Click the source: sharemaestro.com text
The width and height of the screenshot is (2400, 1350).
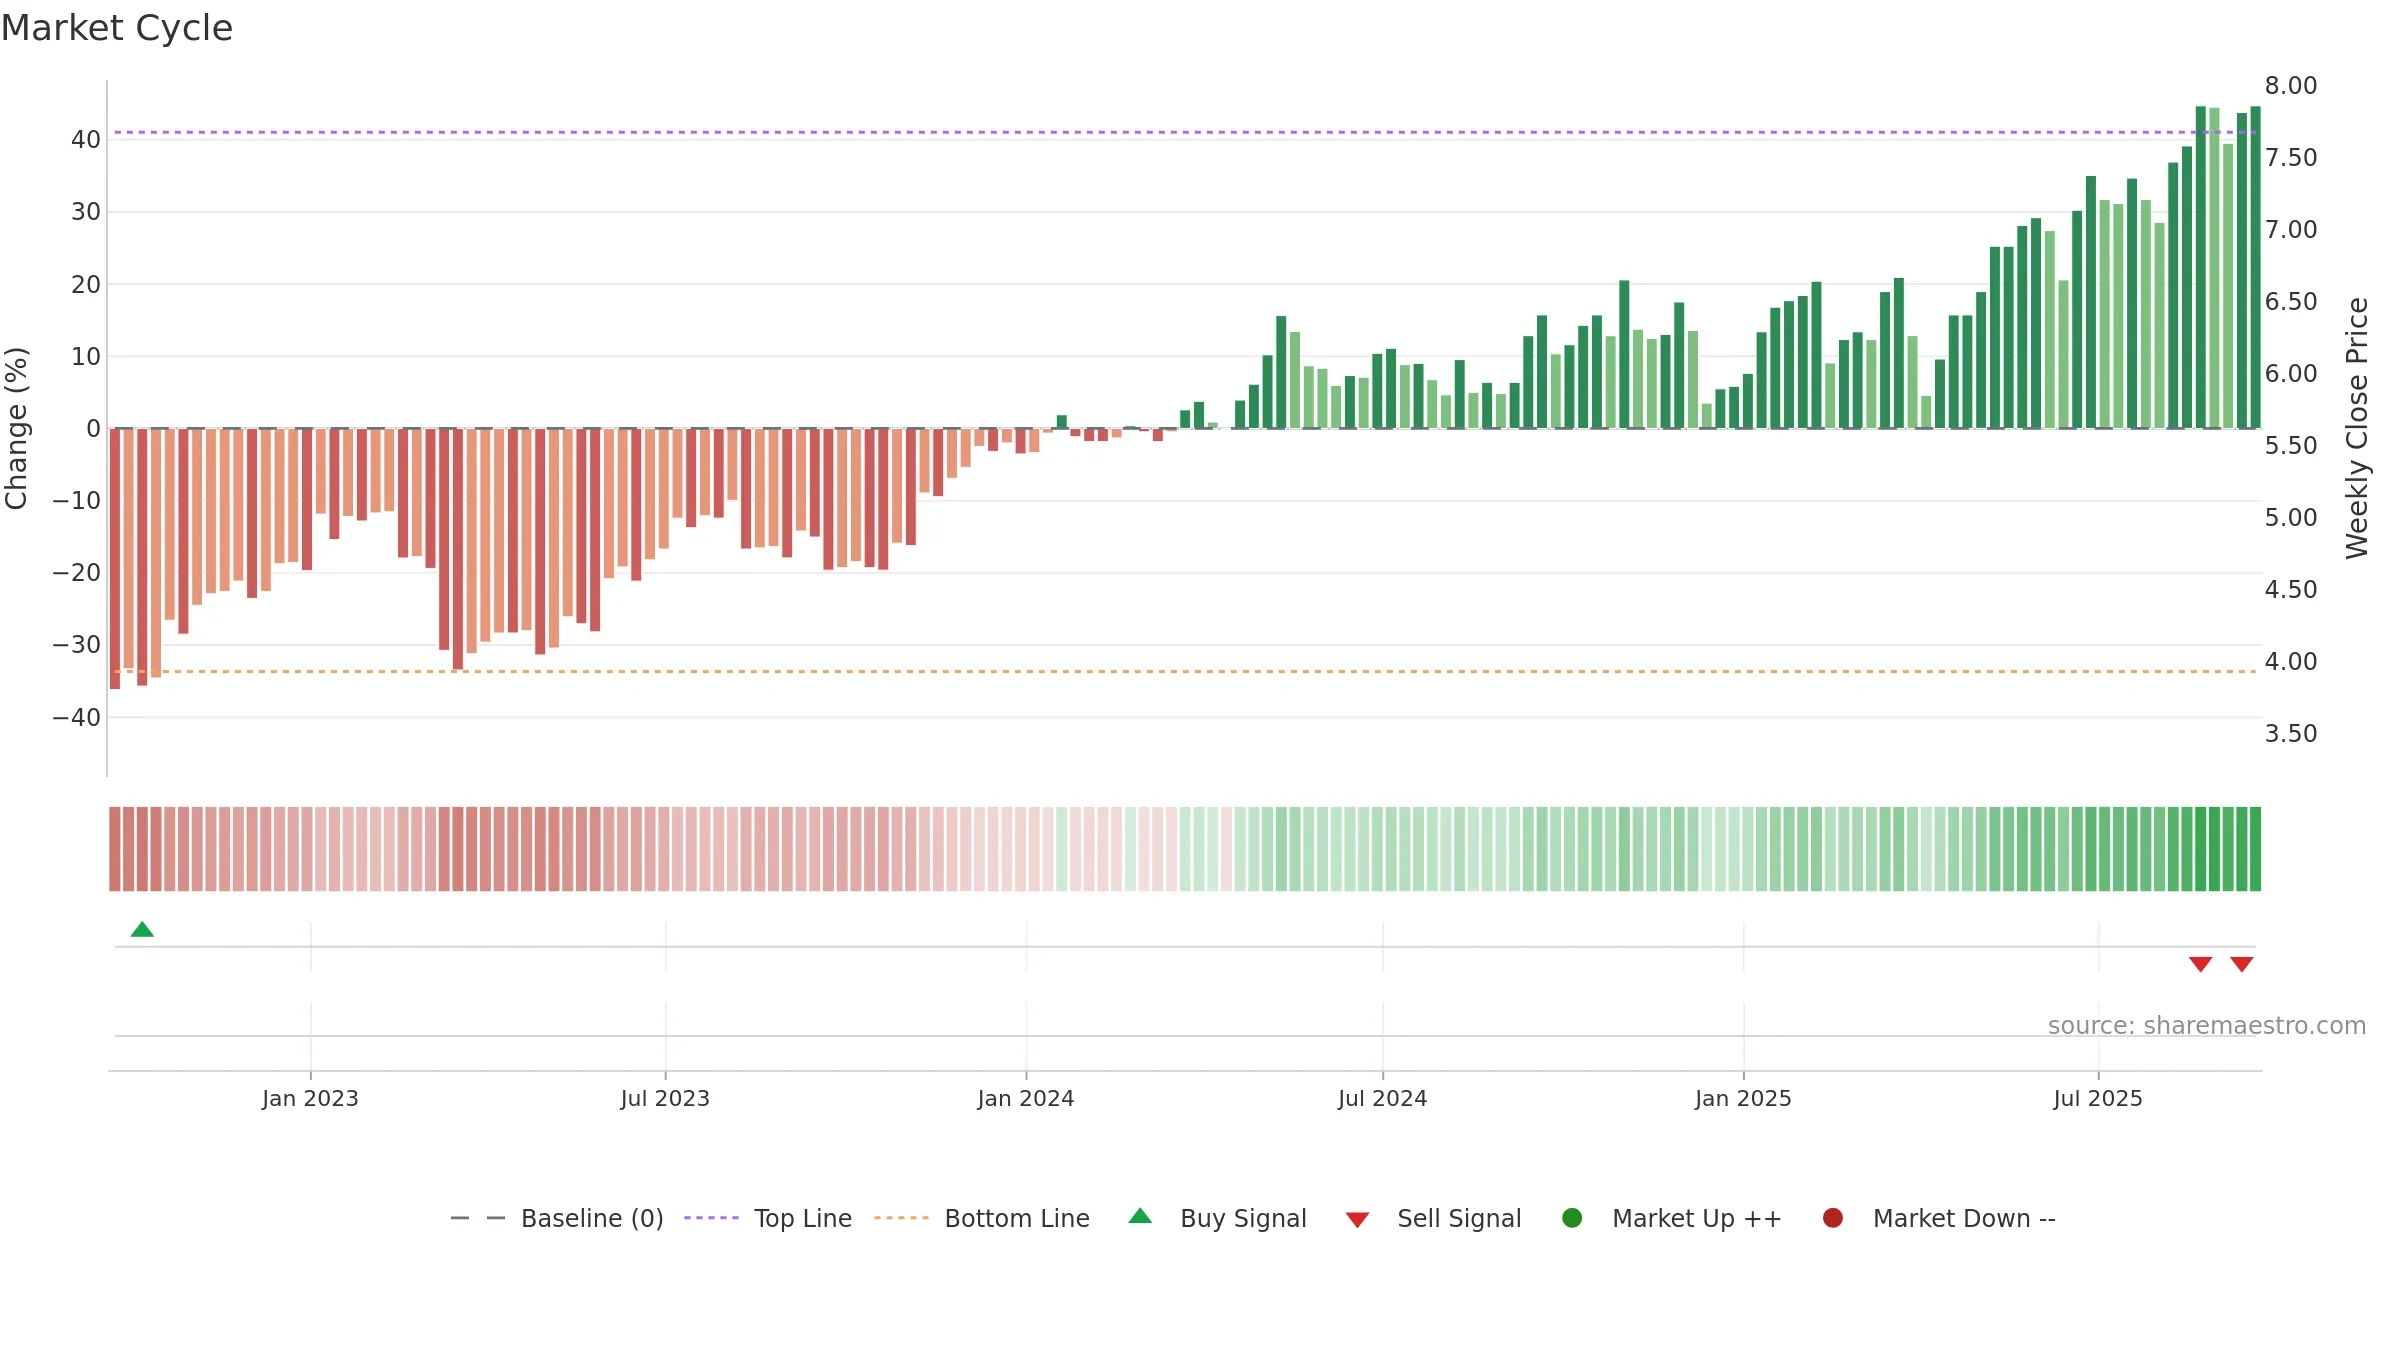click(x=2207, y=1025)
